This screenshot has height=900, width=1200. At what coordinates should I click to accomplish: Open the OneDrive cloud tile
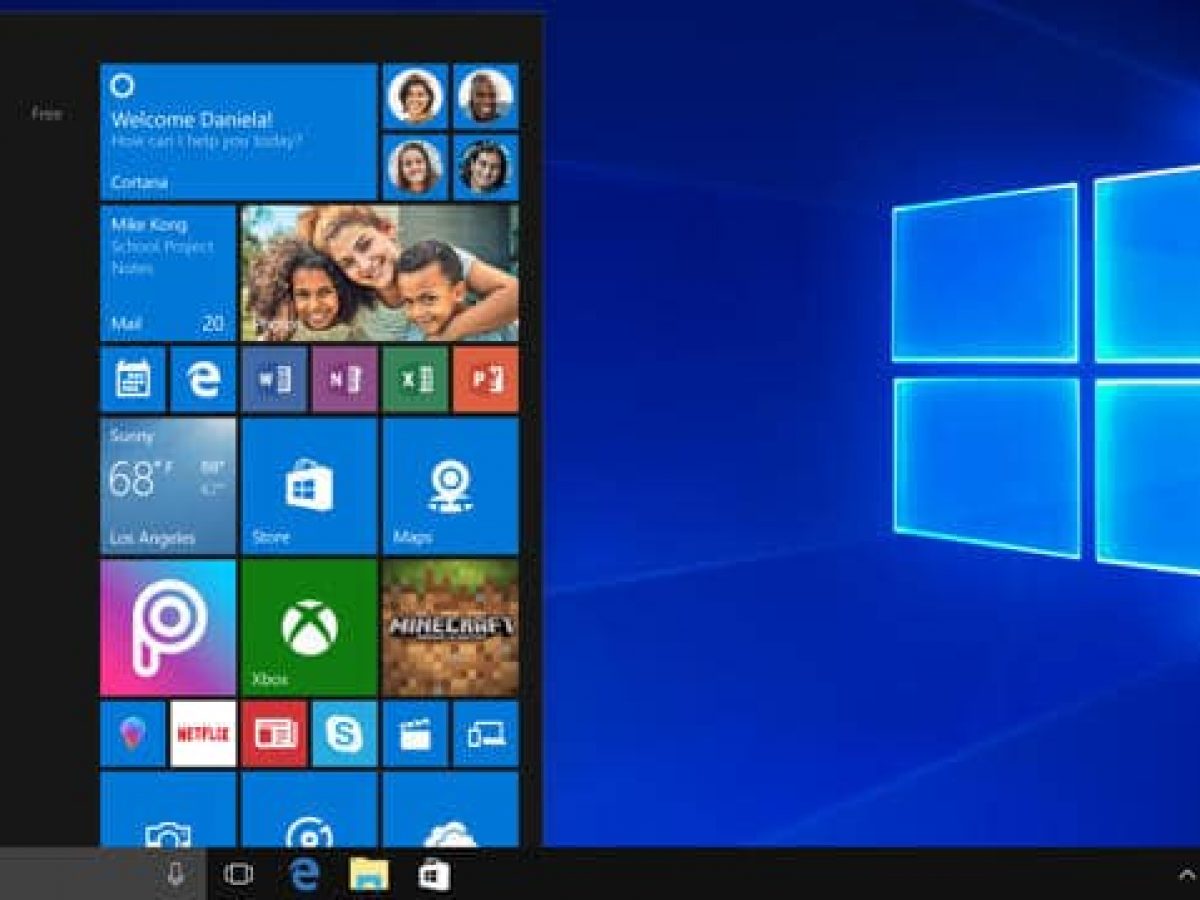[x=451, y=810]
